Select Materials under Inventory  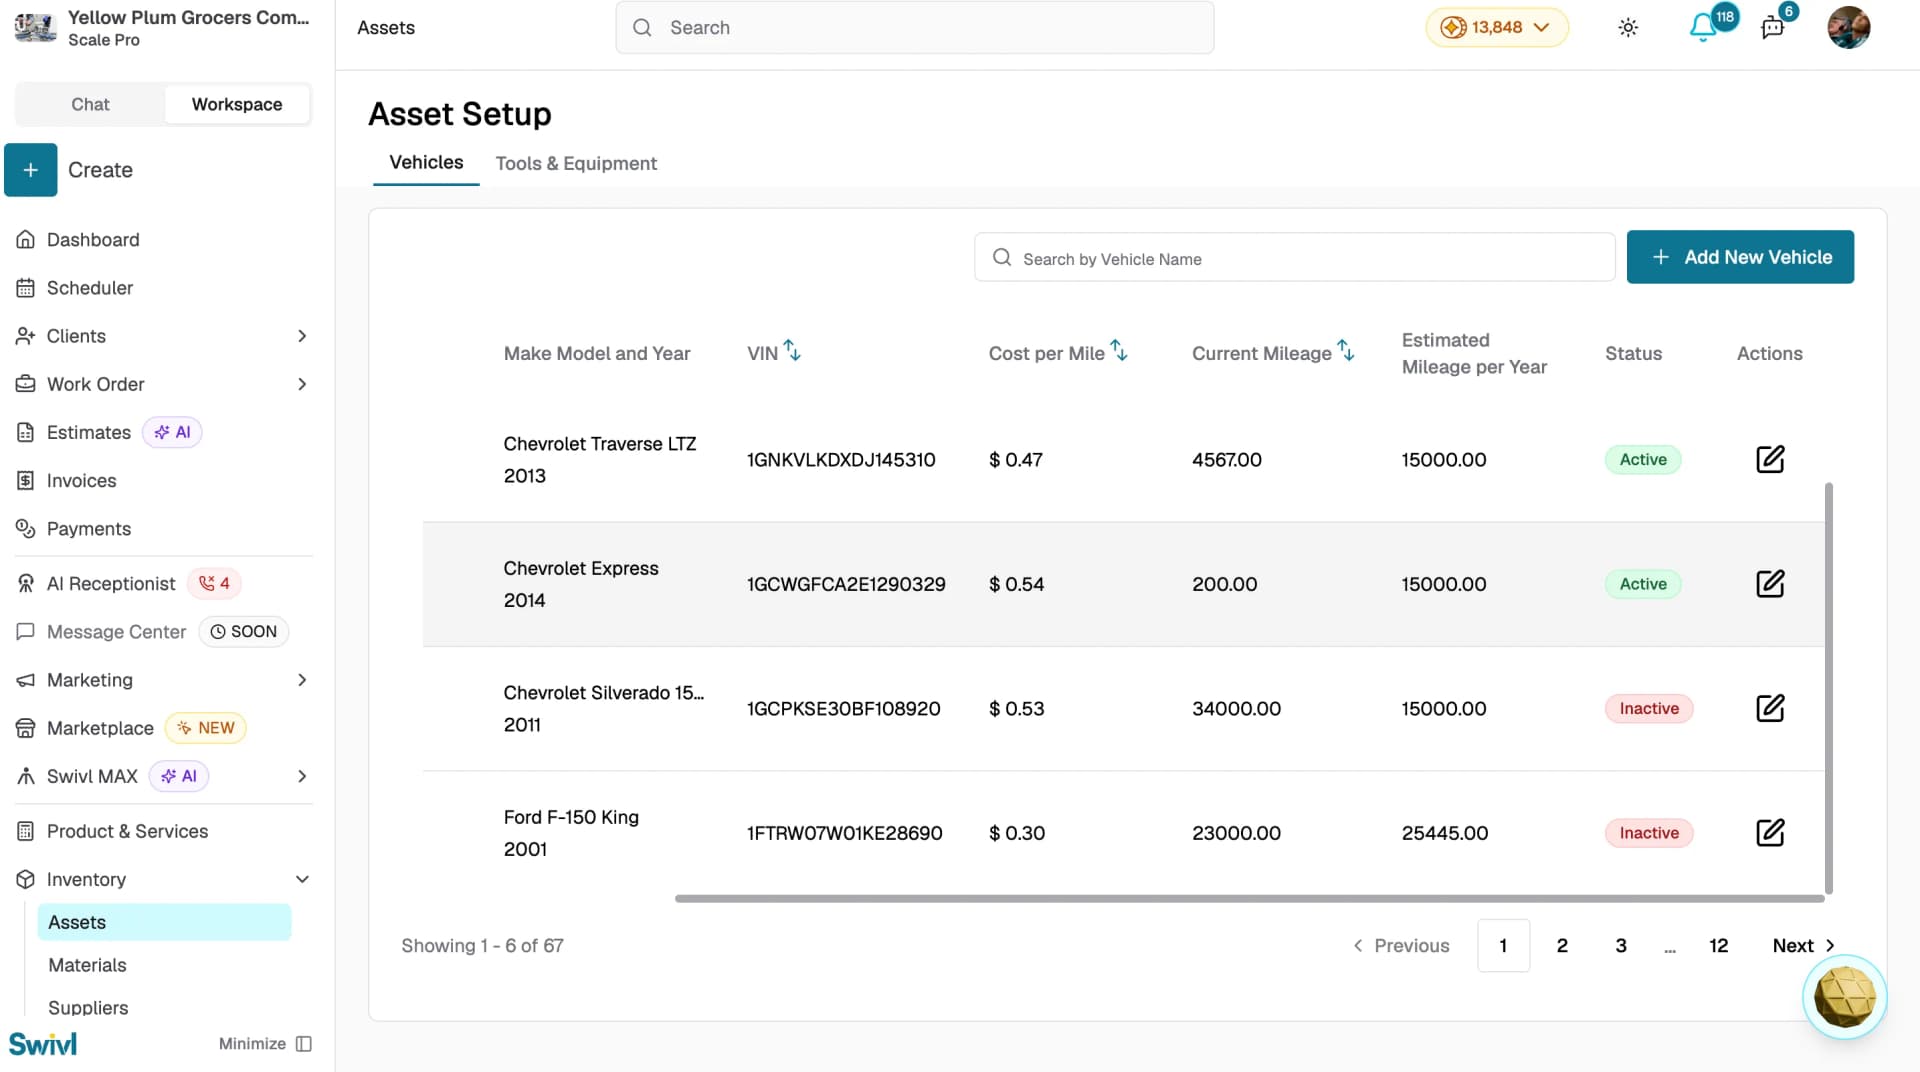click(x=87, y=965)
